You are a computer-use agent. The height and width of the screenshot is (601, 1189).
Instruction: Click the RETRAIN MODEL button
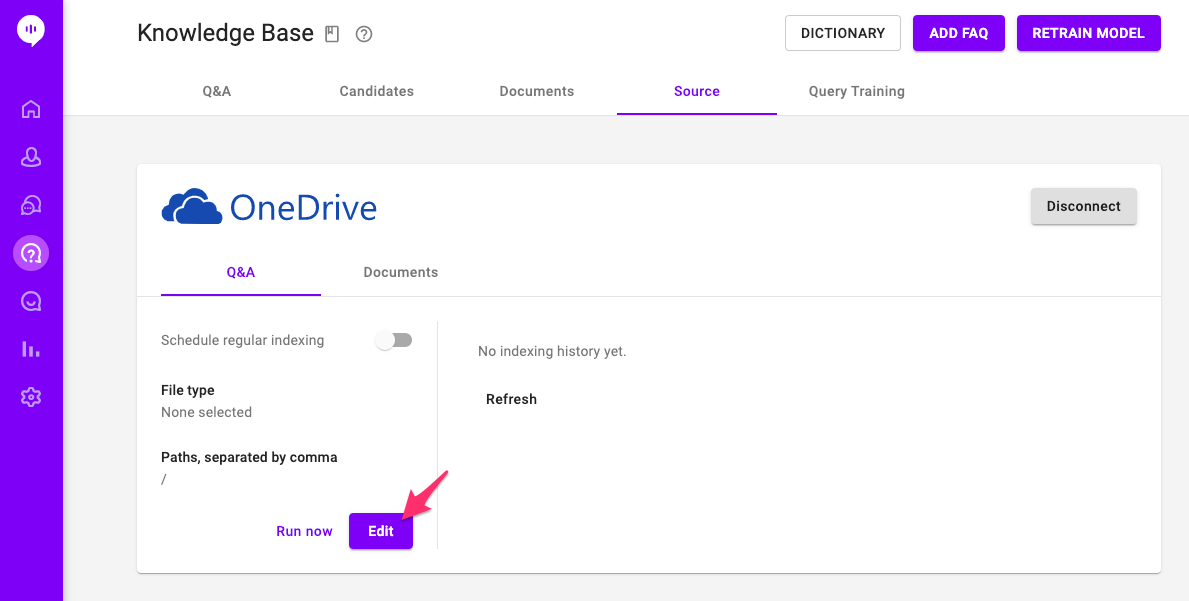pos(1089,33)
